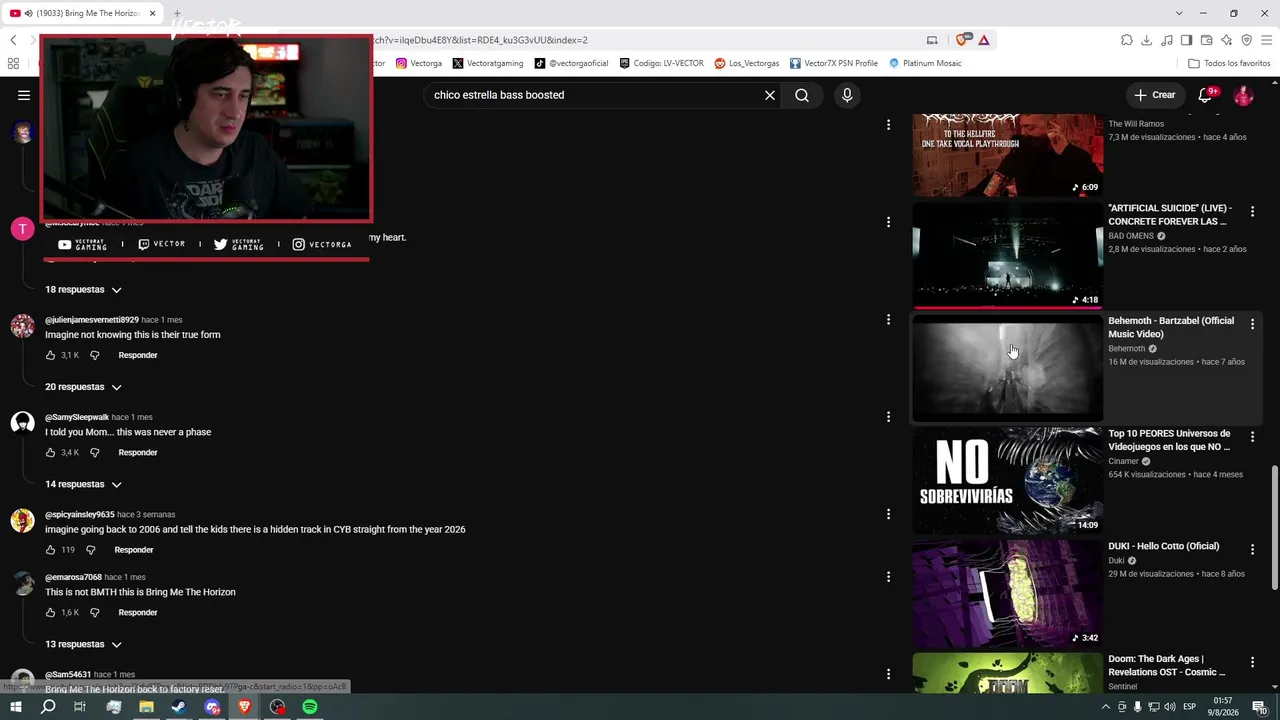This screenshot has width=1280, height=720.
Task: Open the @vectorgaoficial TikTok bookmark
Action: [571, 63]
